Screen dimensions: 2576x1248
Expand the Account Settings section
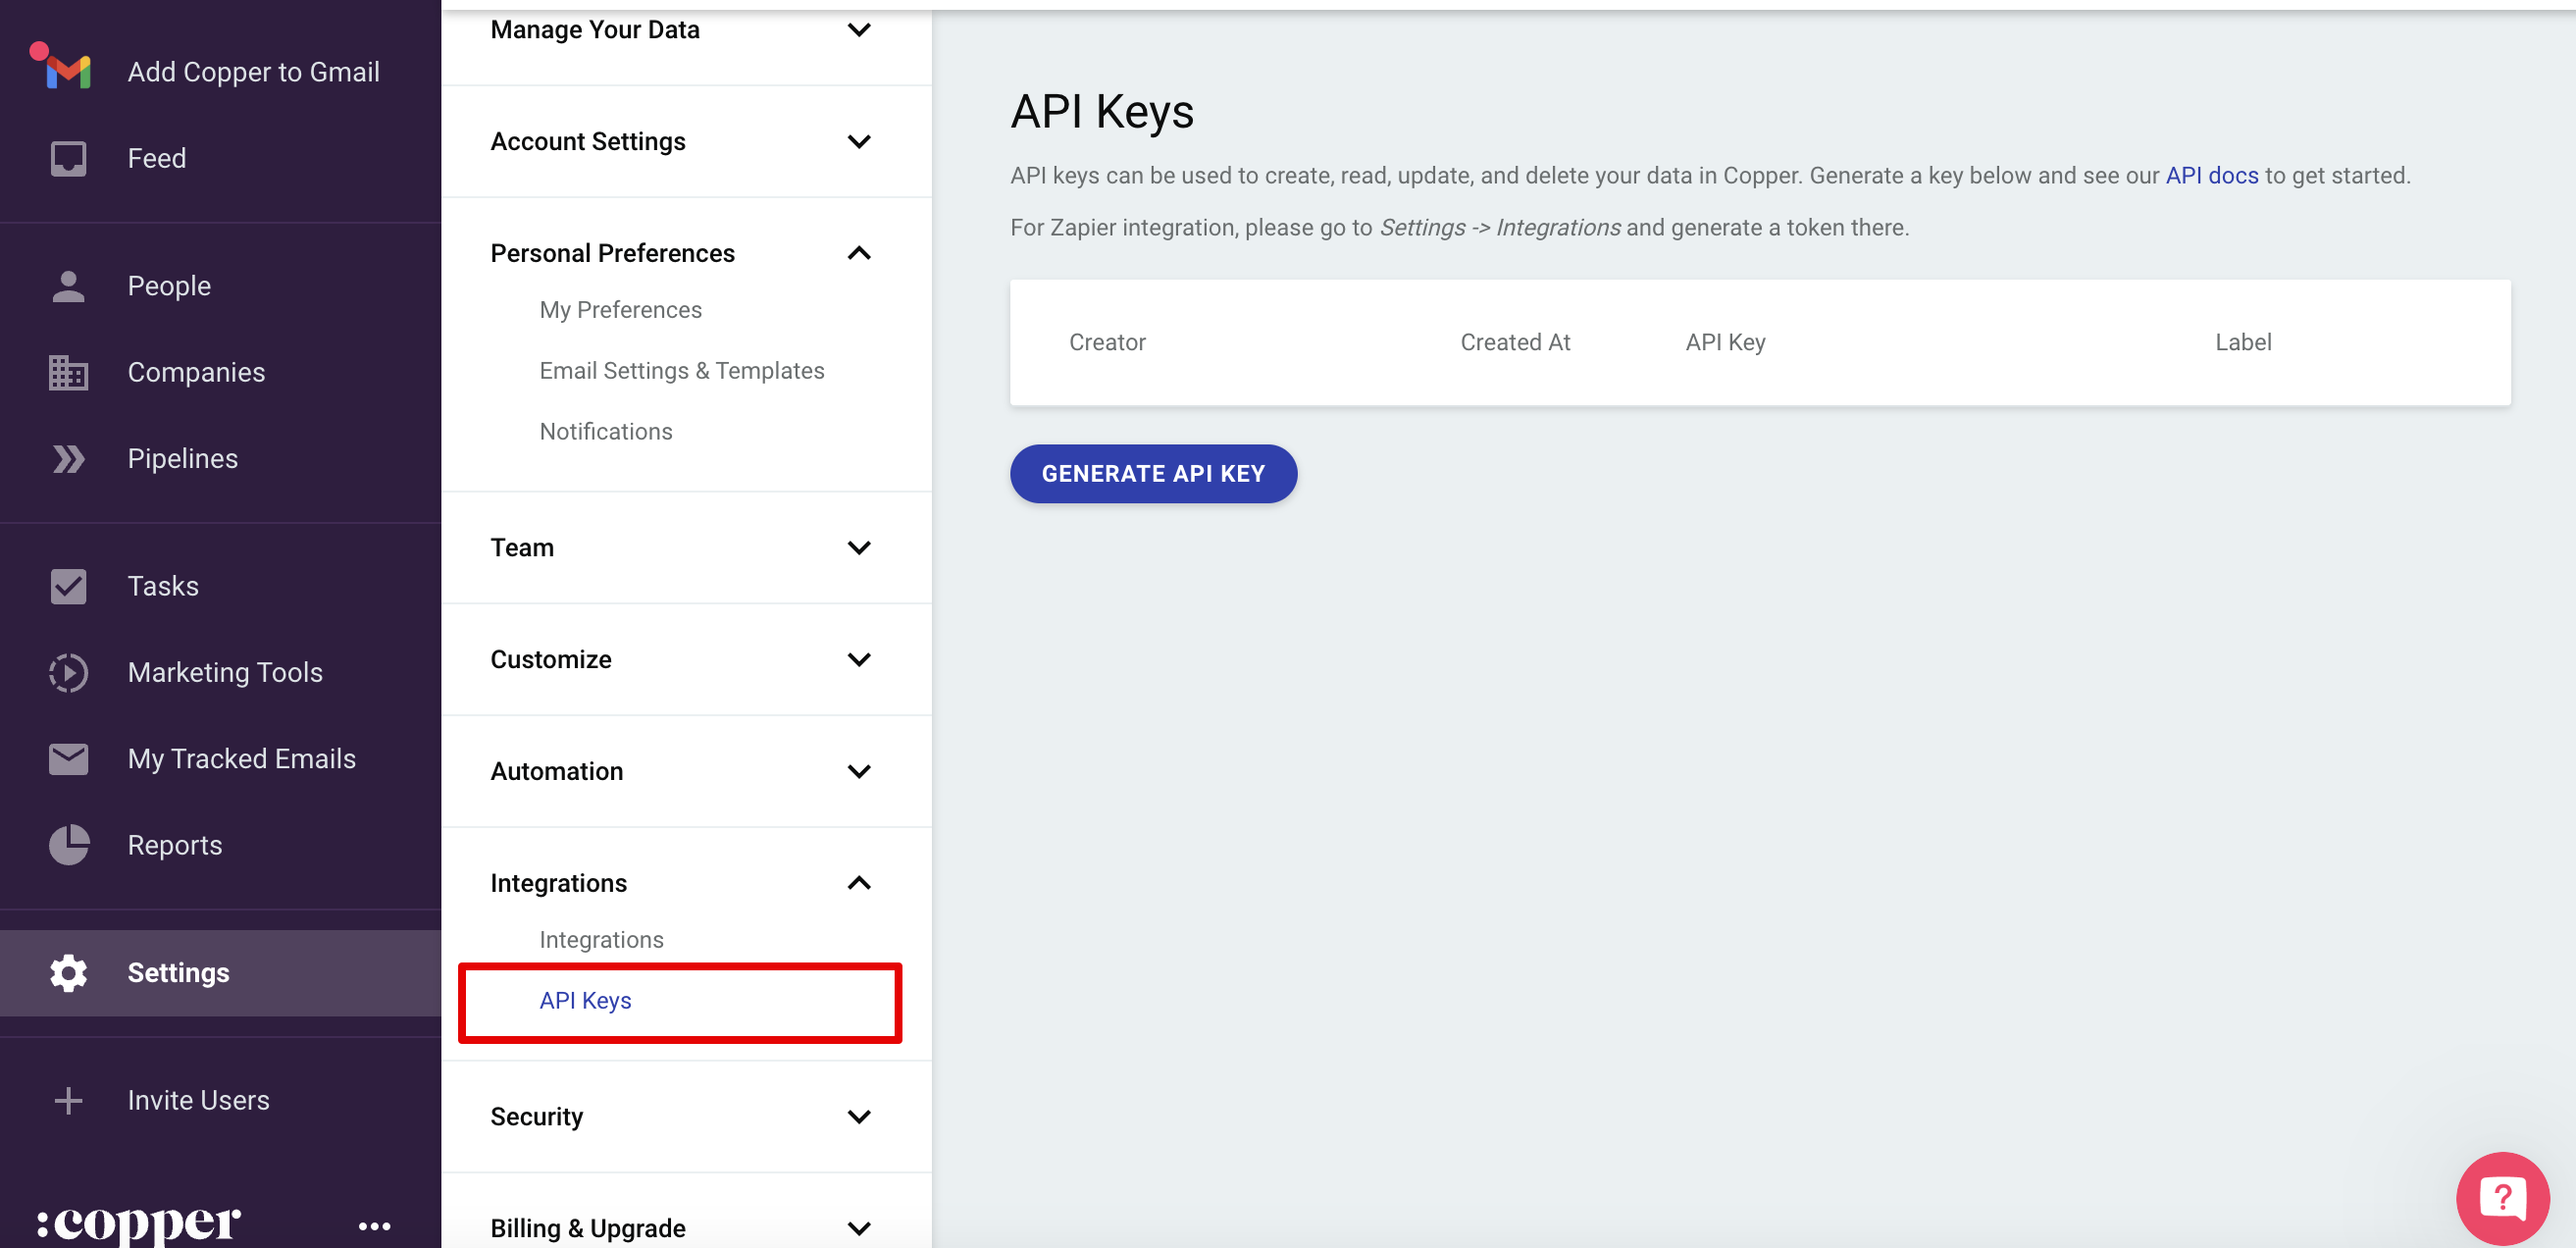coord(858,141)
